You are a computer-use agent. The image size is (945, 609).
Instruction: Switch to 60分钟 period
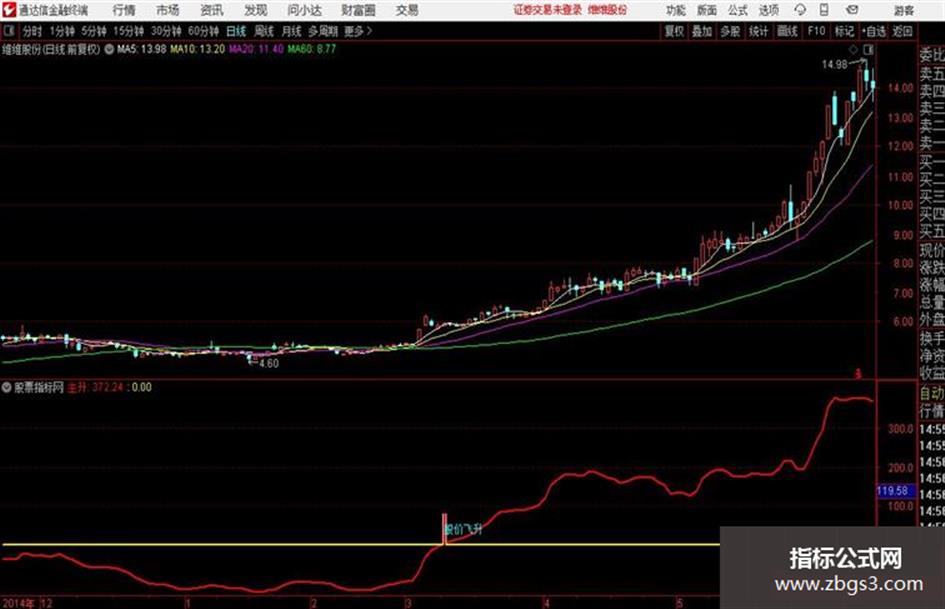click(x=203, y=31)
